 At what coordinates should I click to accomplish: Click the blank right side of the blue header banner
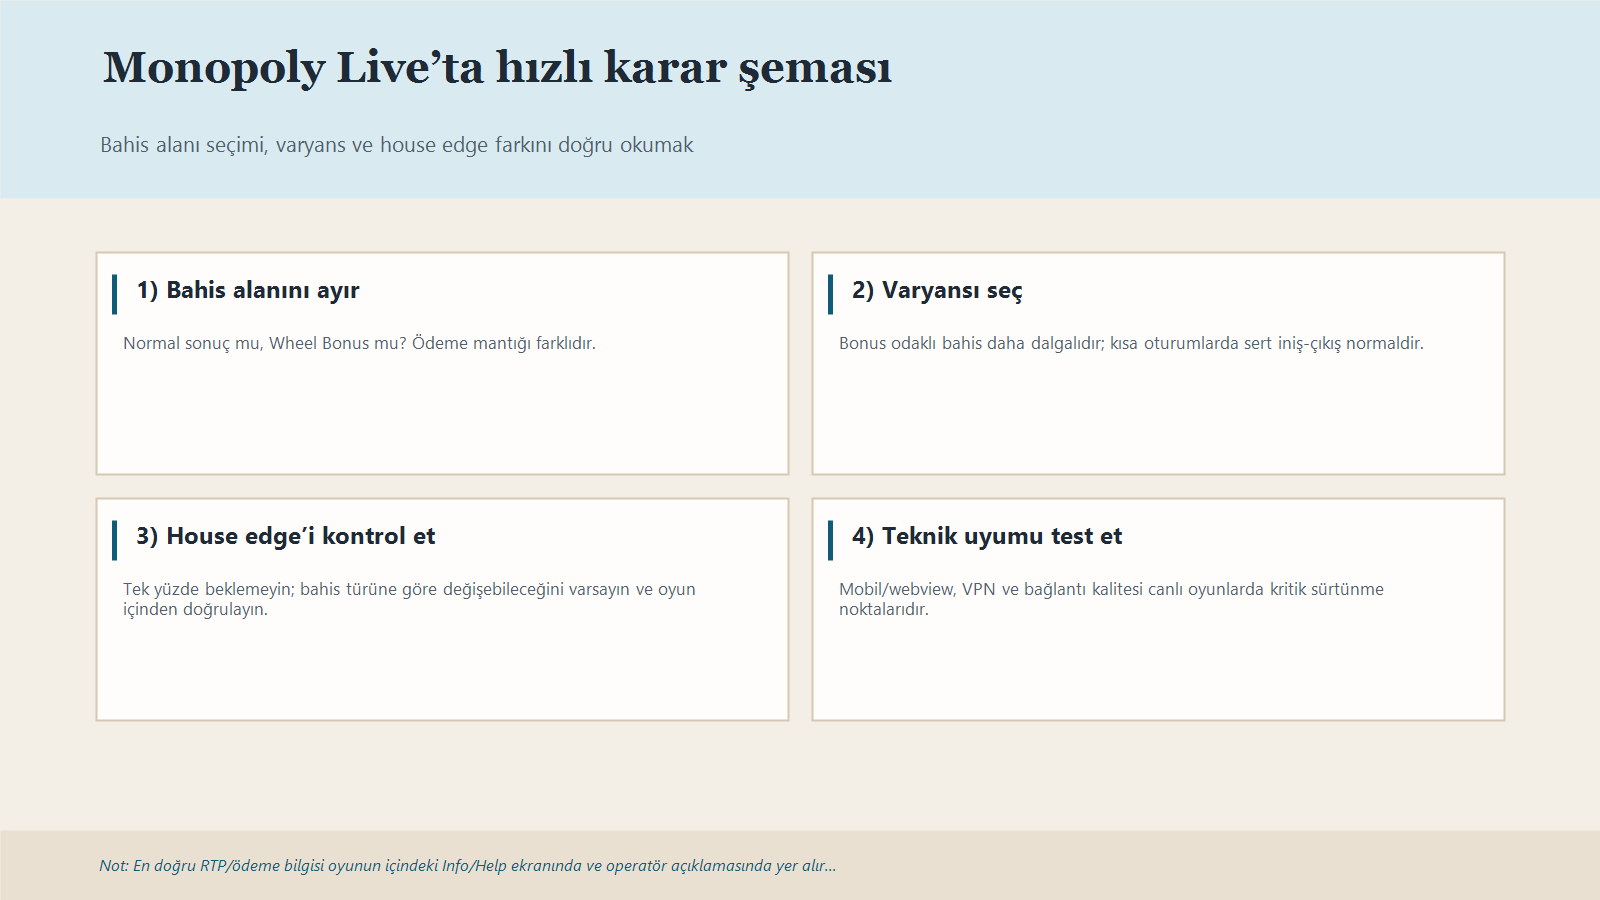point(1300,100)
